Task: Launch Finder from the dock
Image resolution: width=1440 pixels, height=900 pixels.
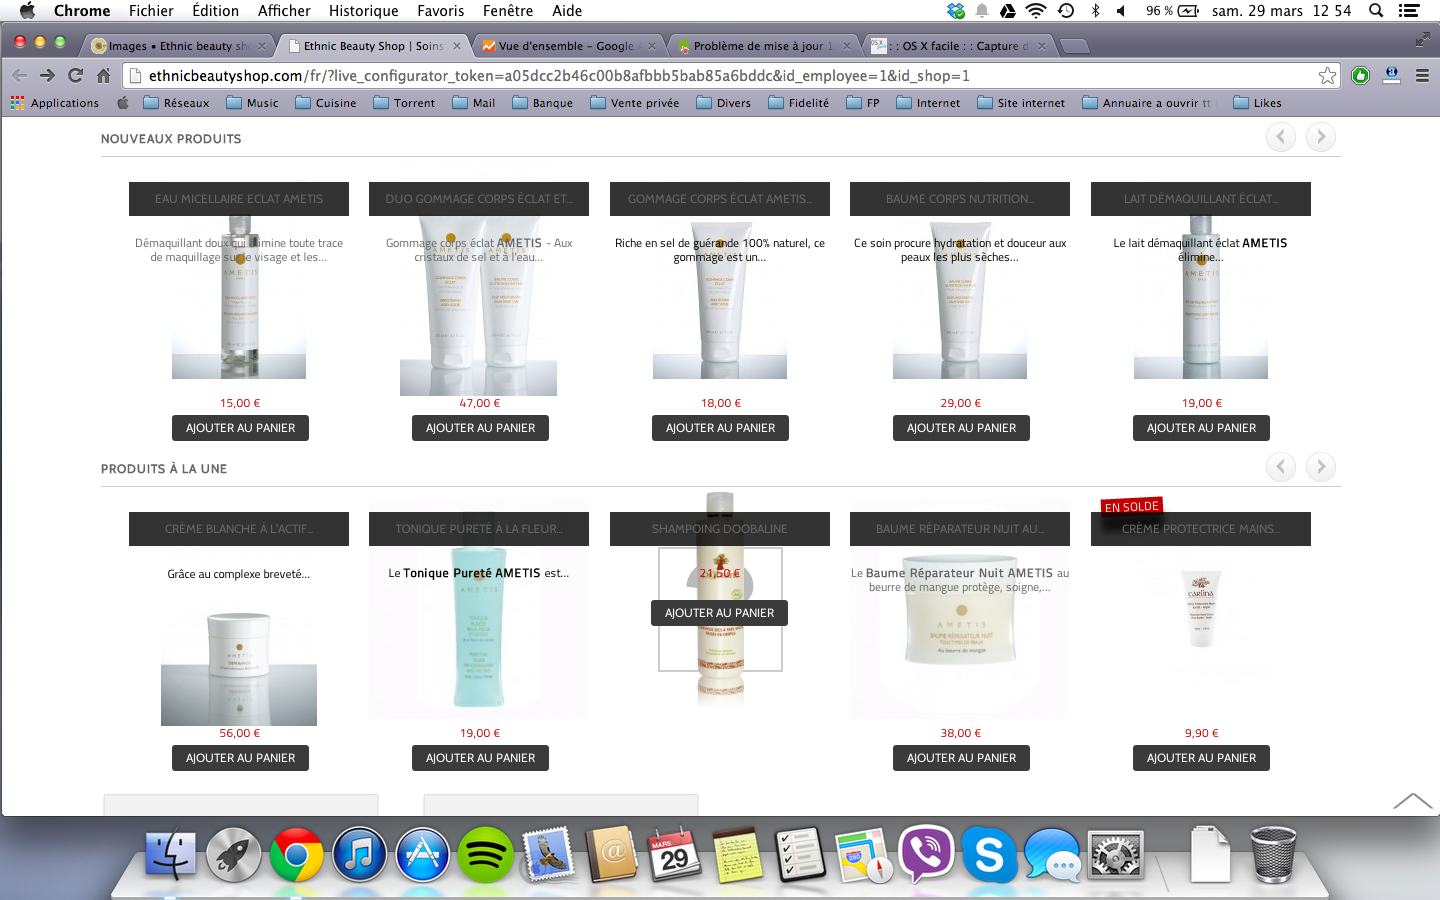Action: pyautogui.click(x=172, y=855)
